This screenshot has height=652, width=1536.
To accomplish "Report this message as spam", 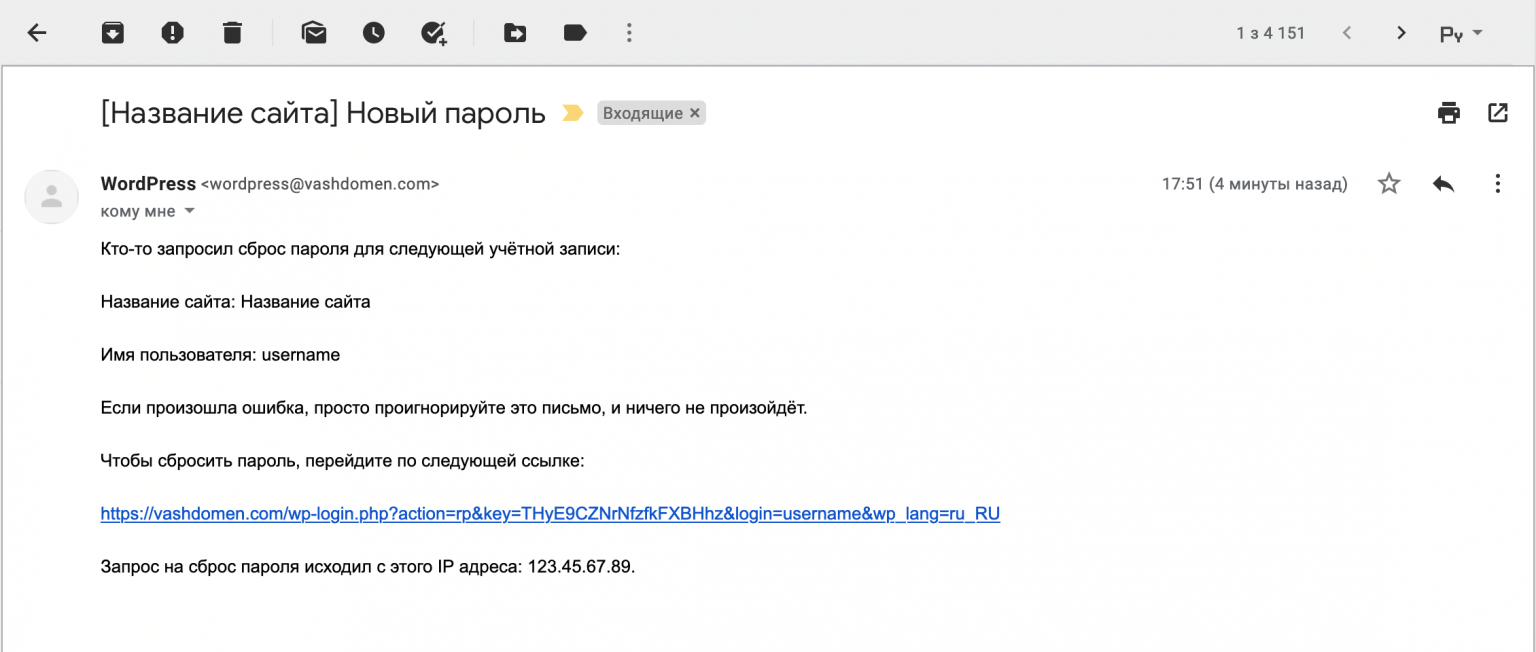I will [x=173, y=33].
